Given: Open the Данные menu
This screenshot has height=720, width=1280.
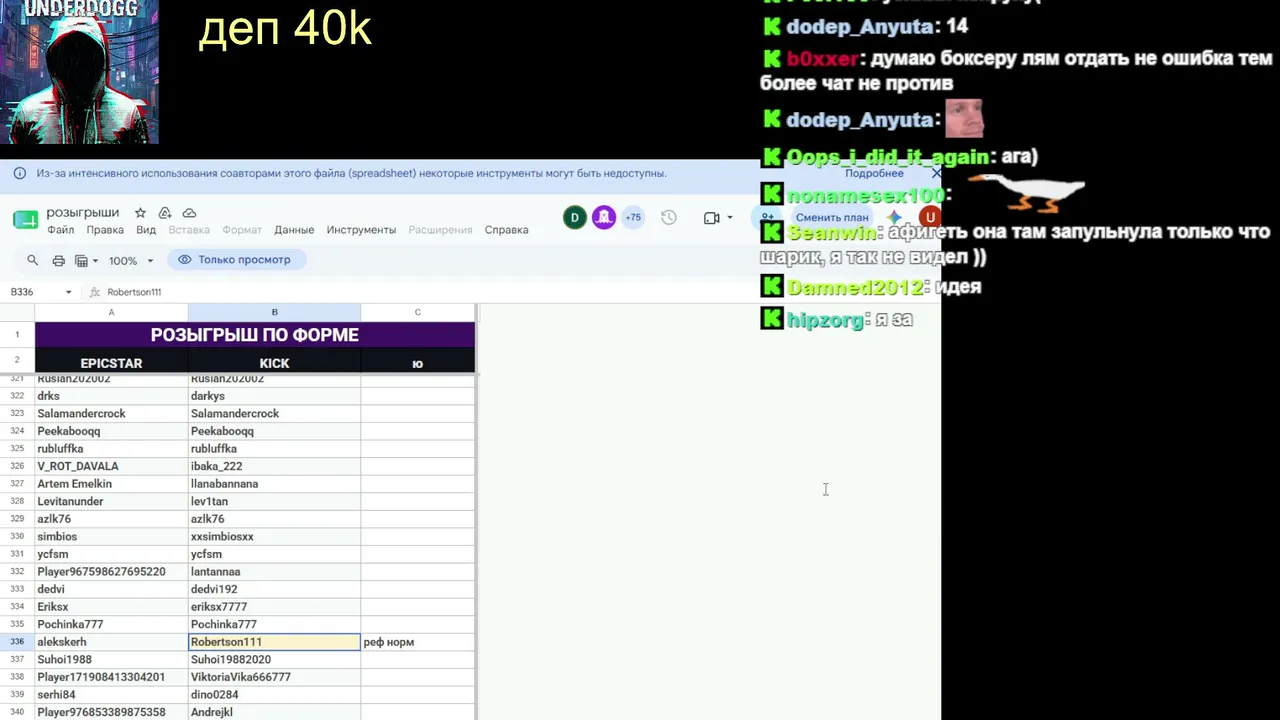Looking at the screenshot, I should pyautogui.click(x=294, y=230).
